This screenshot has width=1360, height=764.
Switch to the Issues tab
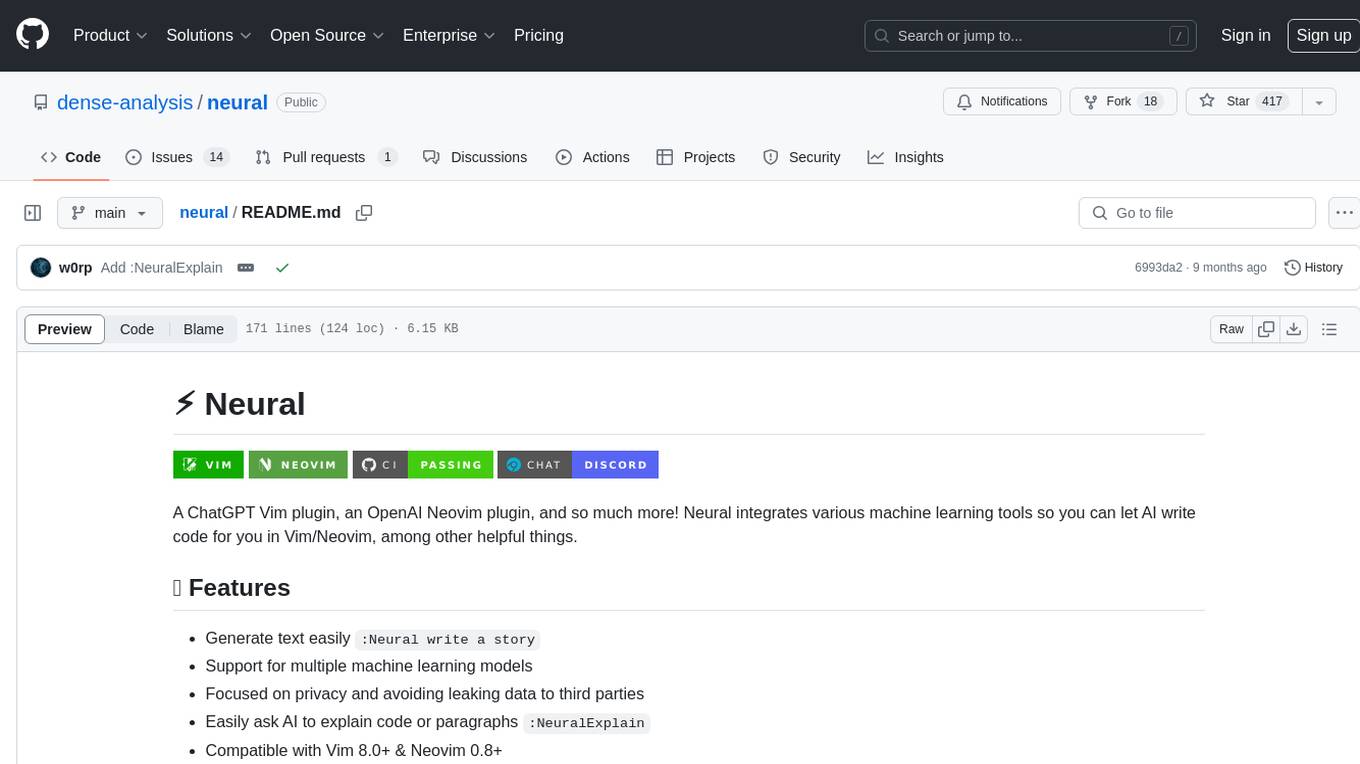click(177, 157)
